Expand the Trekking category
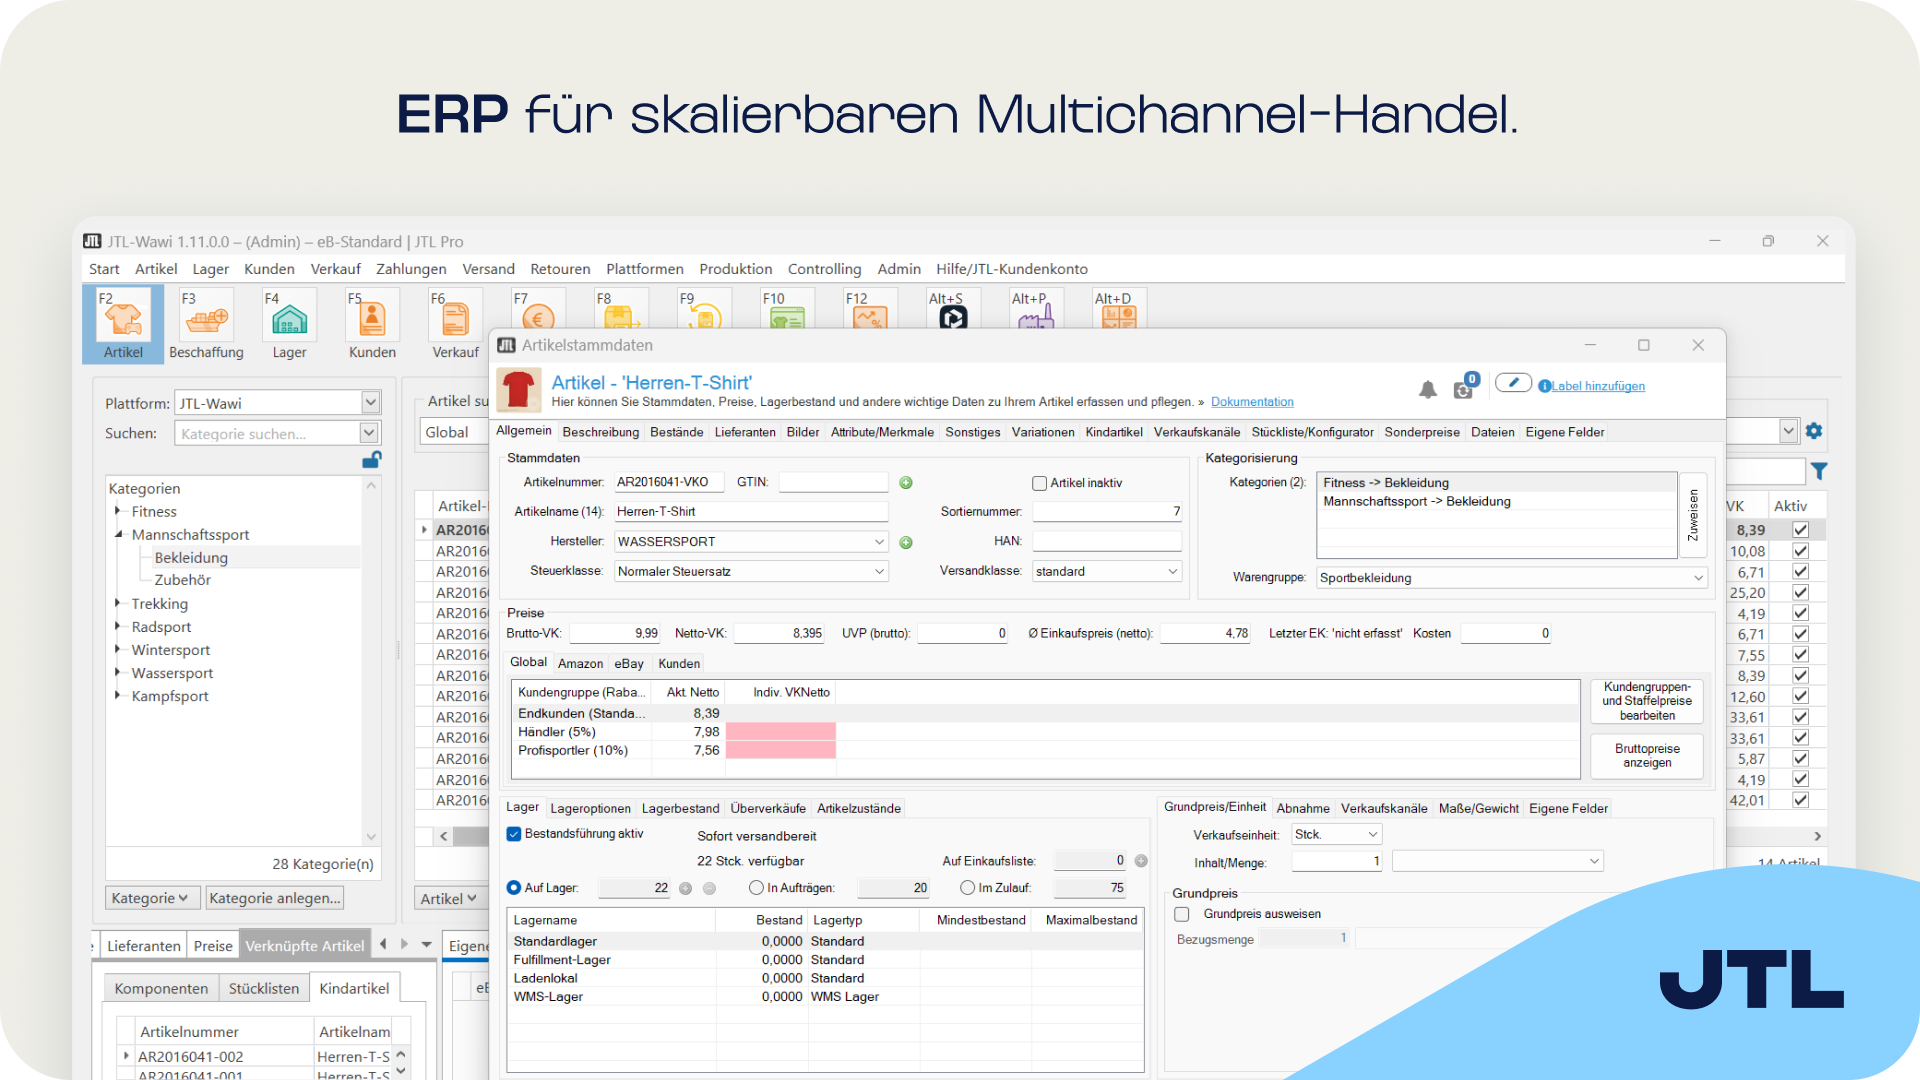This screenshot has width=1920, height=1080. tap(118, 603)
